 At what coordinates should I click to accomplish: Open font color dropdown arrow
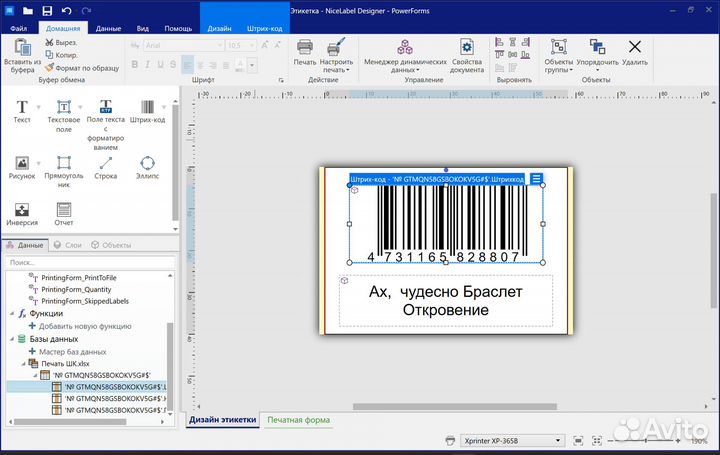point(252,65)
